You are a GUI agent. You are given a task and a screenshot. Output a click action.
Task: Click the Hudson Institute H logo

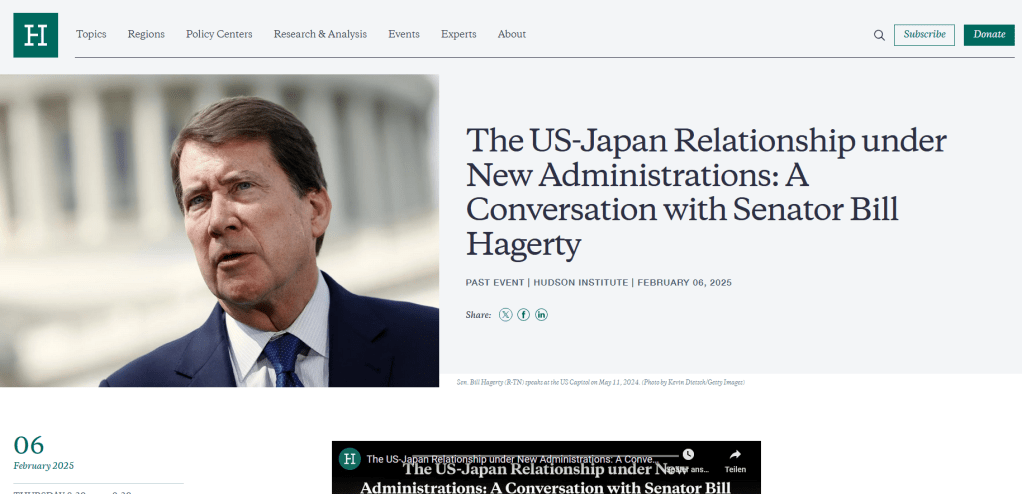35,35
